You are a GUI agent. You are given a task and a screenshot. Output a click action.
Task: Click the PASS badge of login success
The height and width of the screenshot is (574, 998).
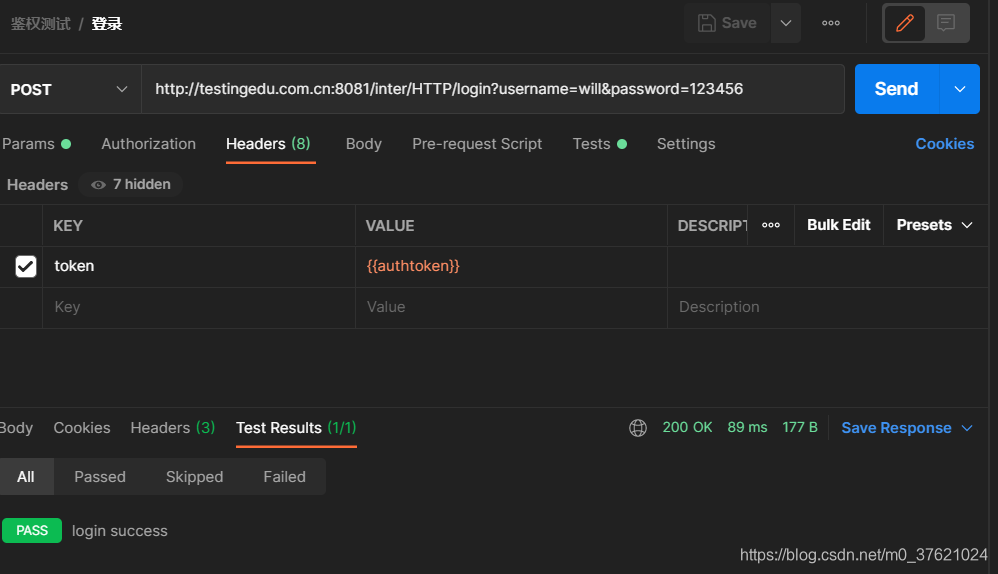[x=32, y=531]
